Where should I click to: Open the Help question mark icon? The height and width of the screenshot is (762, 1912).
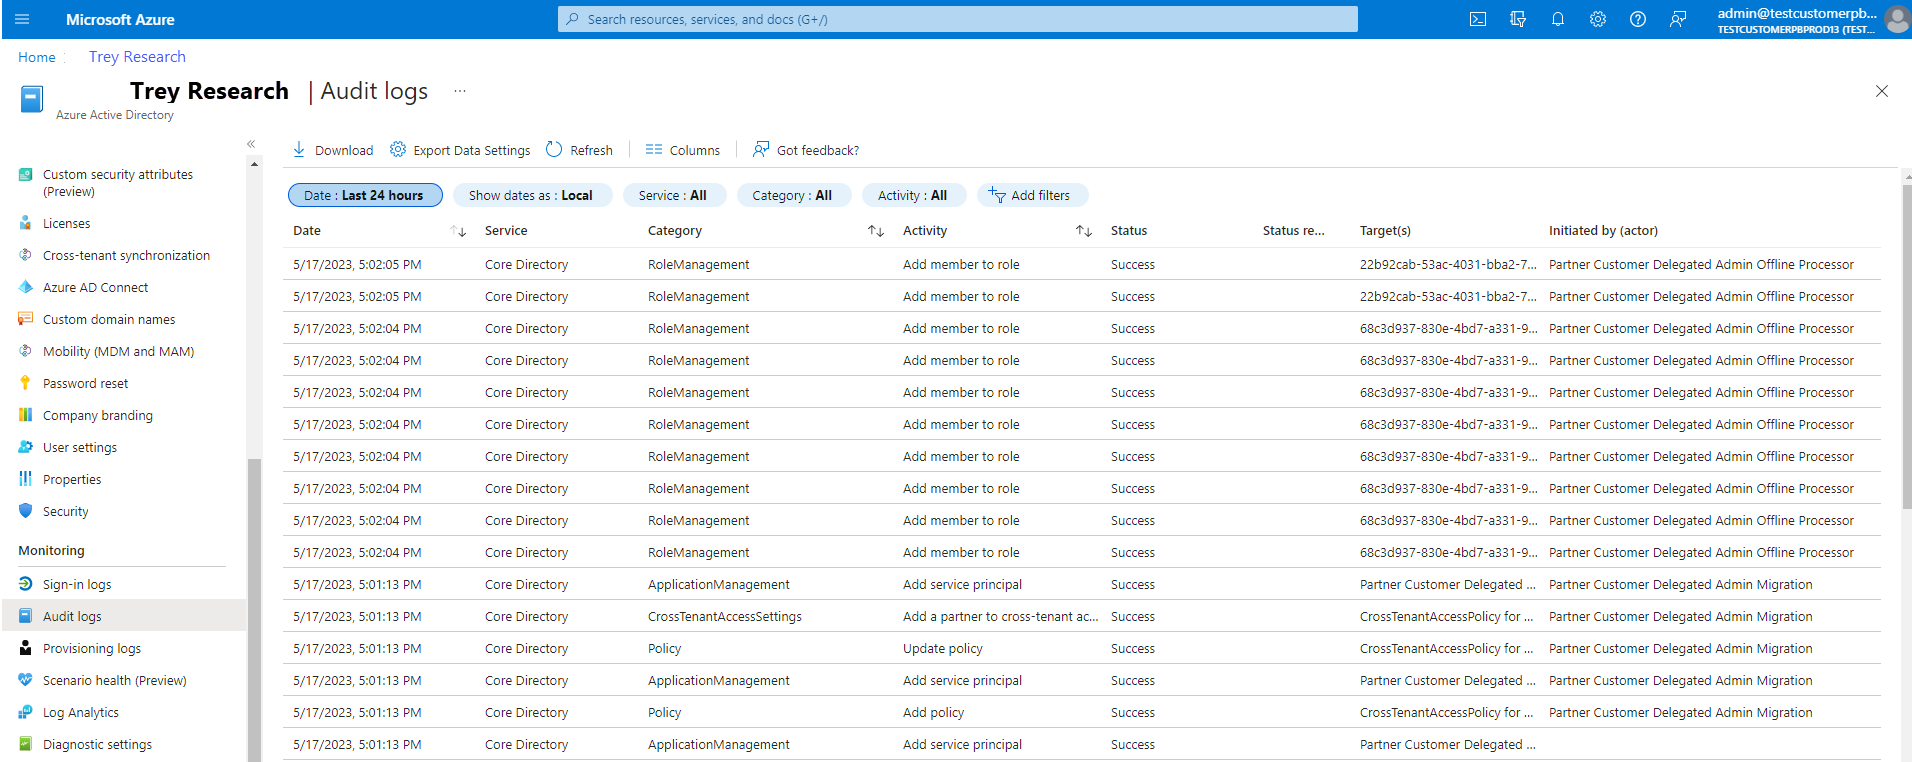tap(1638, 19)
